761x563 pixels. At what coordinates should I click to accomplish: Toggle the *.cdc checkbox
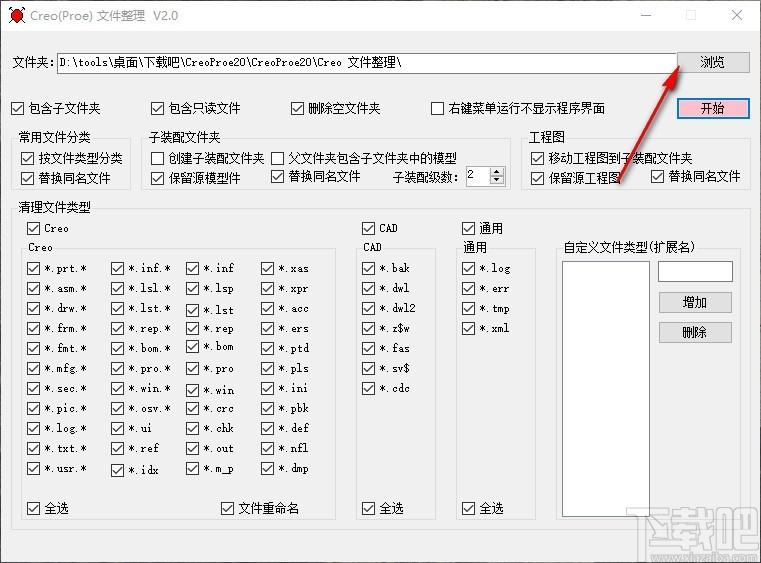pos(368,388)
